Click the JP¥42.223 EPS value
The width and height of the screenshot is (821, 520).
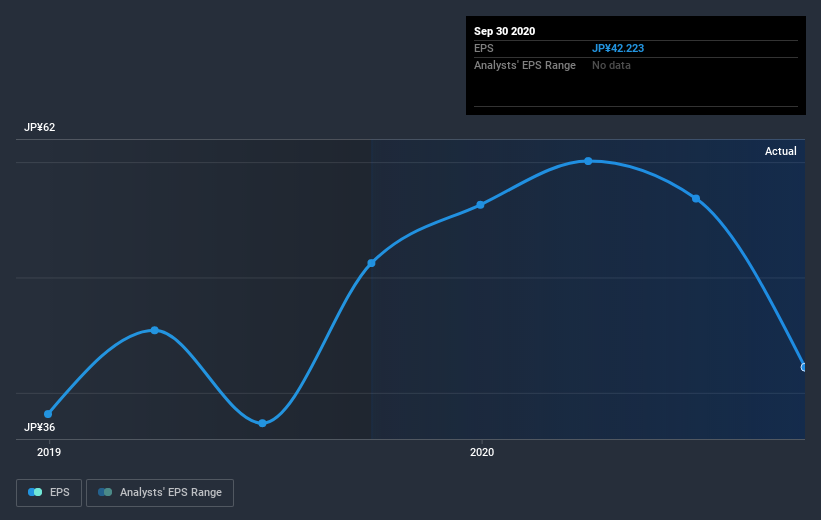click(x=618, y=48)
